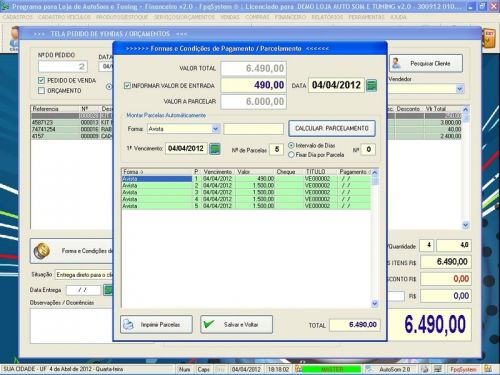Image resolution: width=500 pixels, height=375 pixels.
Task: Open the FINANCEIRO menu
Action: coord(290,17)
